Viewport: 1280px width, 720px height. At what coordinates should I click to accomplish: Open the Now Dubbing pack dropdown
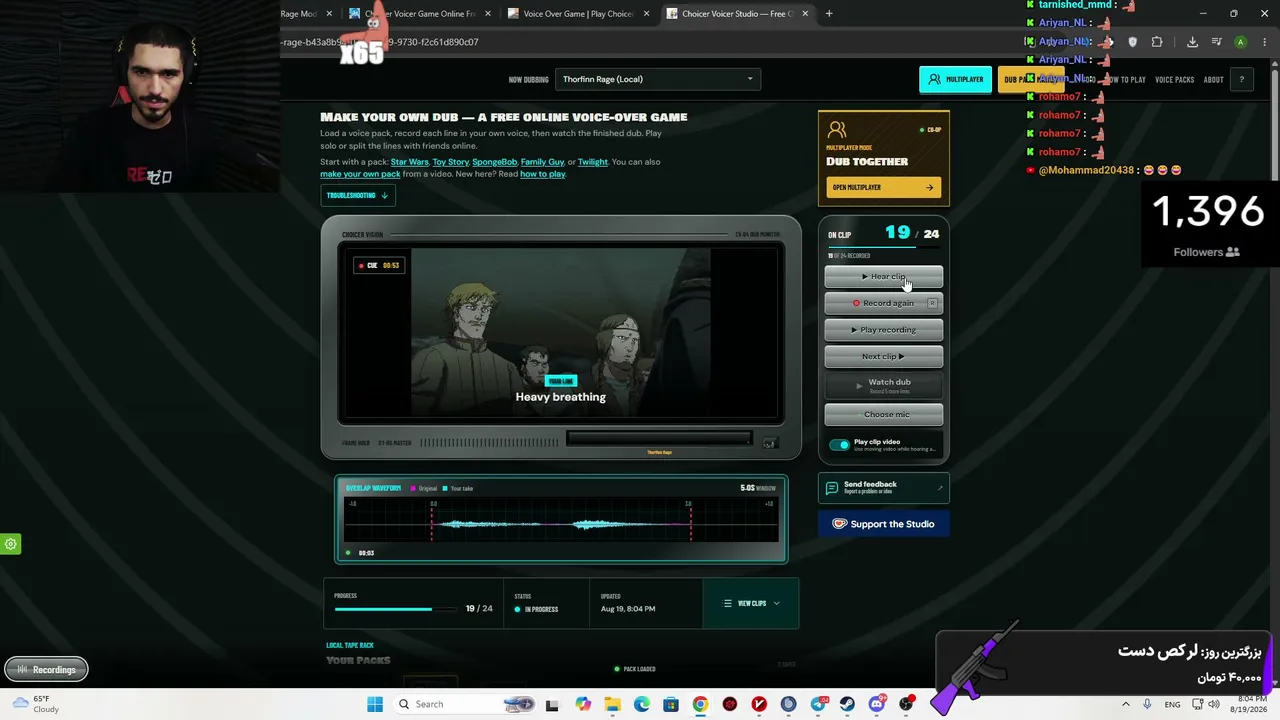point(658,79)
